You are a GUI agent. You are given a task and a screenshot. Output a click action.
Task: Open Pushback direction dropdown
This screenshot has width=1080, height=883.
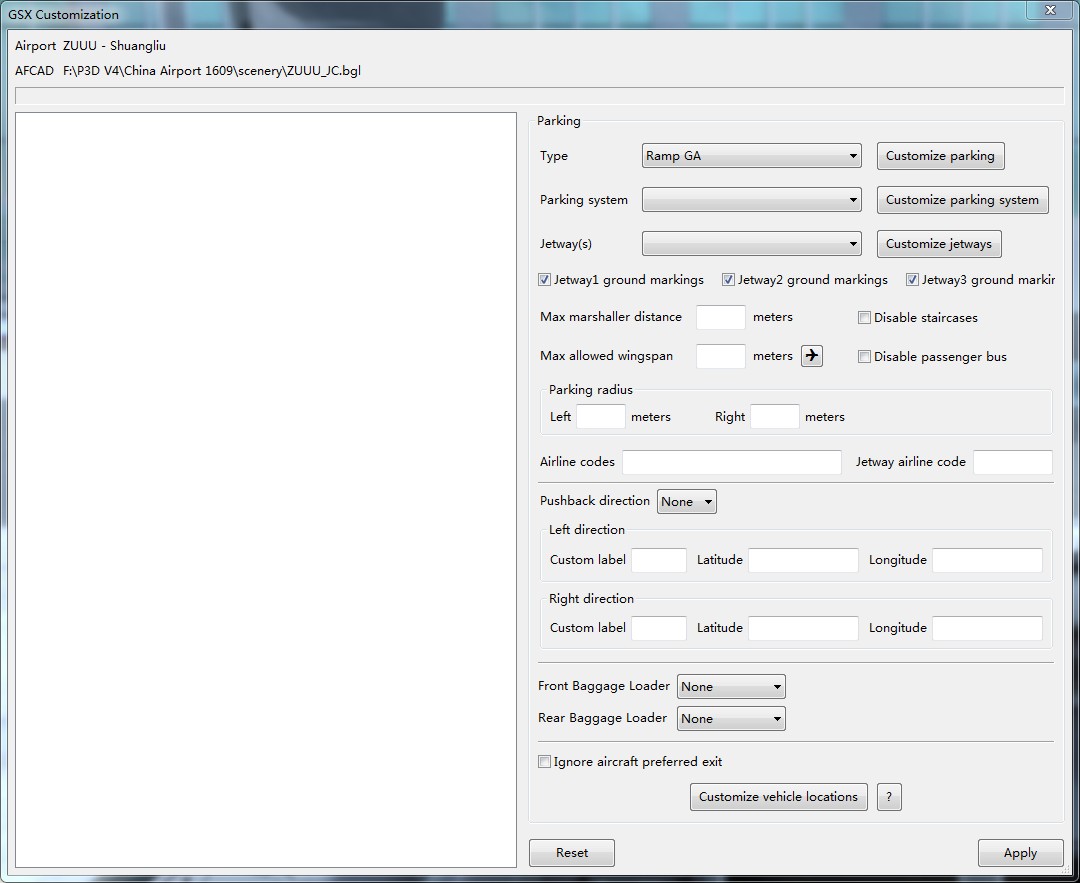click(x=686, y=502)
